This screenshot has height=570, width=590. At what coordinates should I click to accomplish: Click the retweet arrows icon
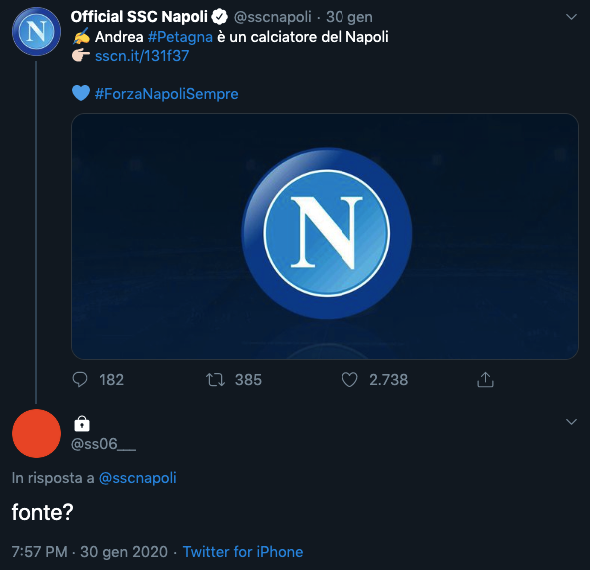pos(216,380)
